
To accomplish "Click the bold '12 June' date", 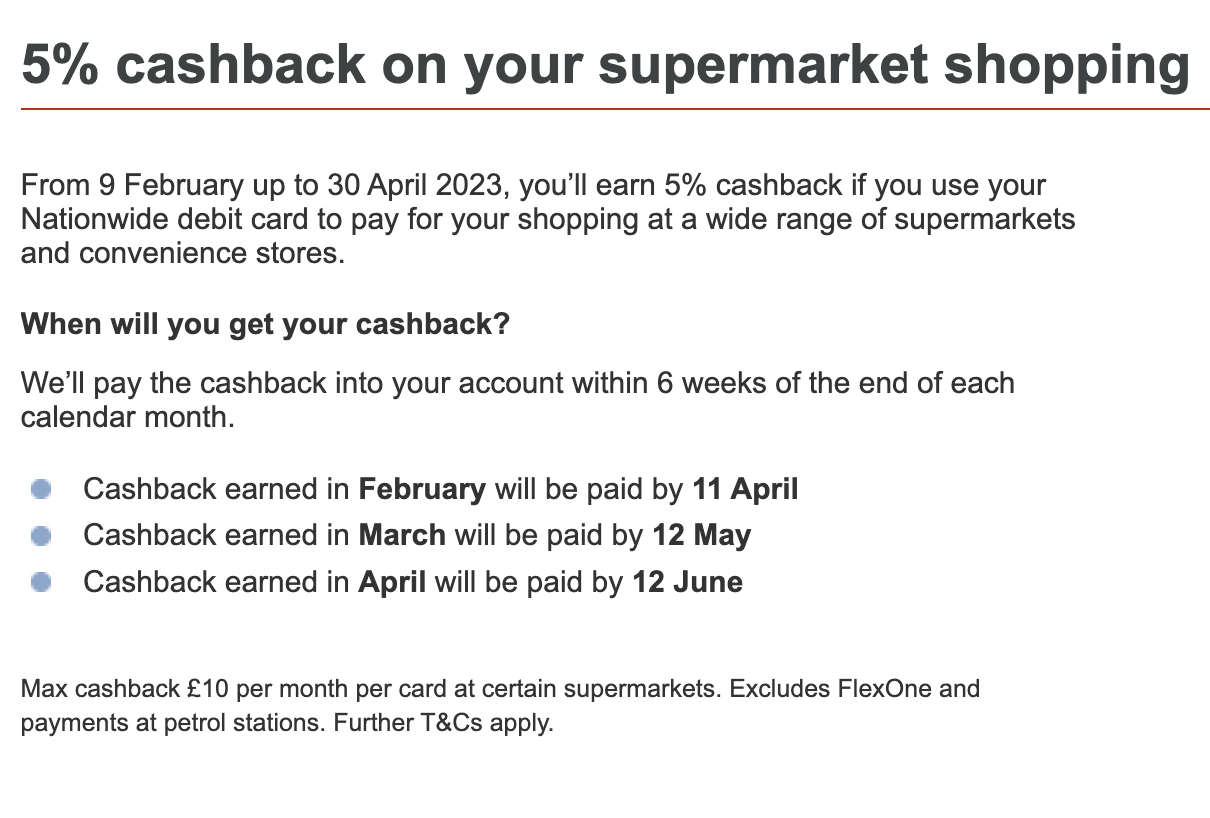I will point(687,582).
